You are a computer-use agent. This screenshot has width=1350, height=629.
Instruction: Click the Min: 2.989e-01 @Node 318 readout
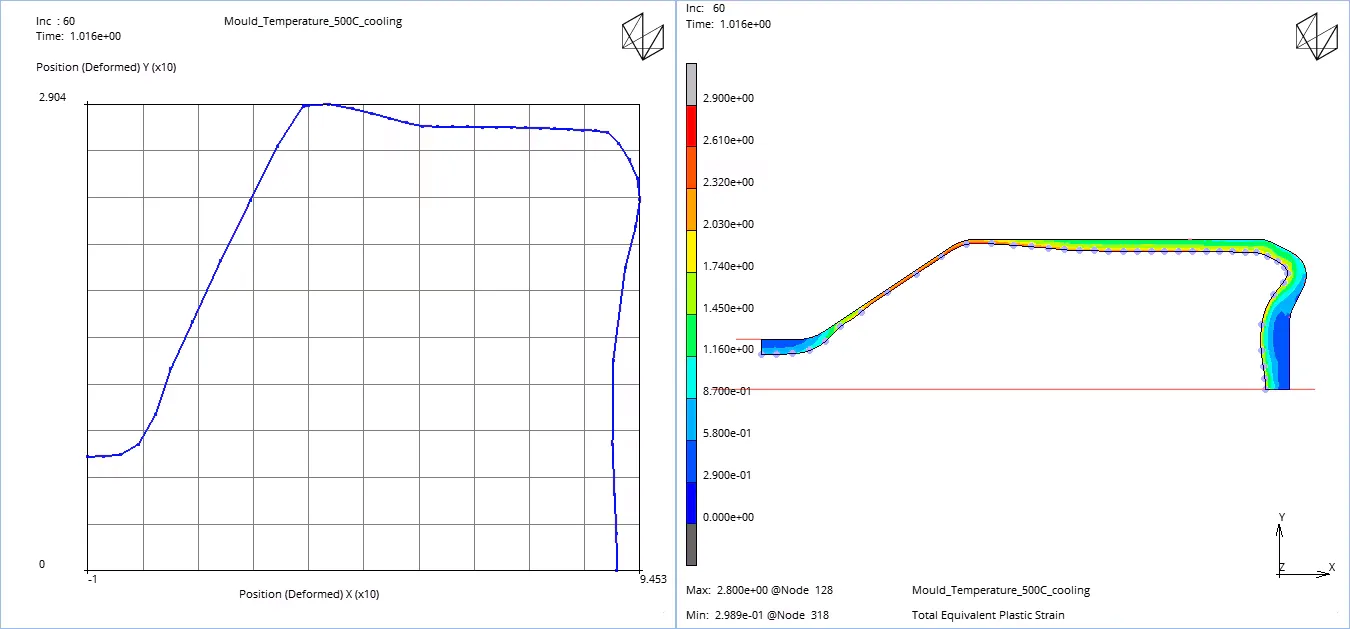(x=758, y=615)
